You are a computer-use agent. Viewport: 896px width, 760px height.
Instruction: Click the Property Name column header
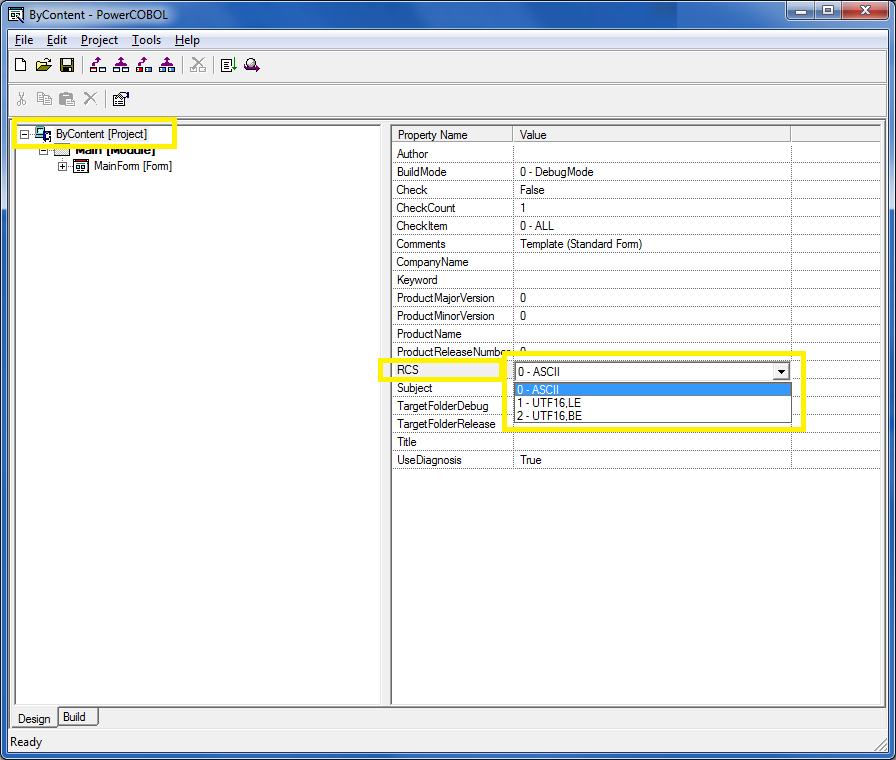coord(453,135)
